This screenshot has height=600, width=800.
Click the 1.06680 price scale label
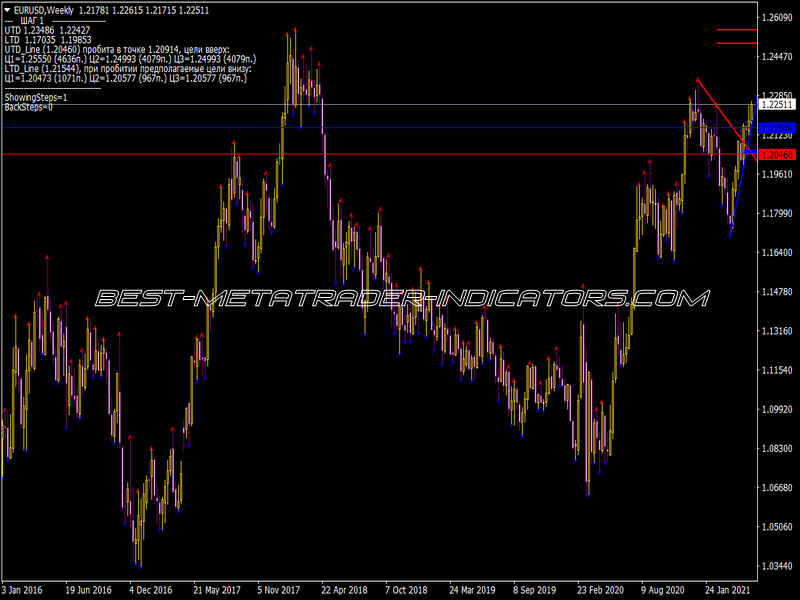pos(777,488)
